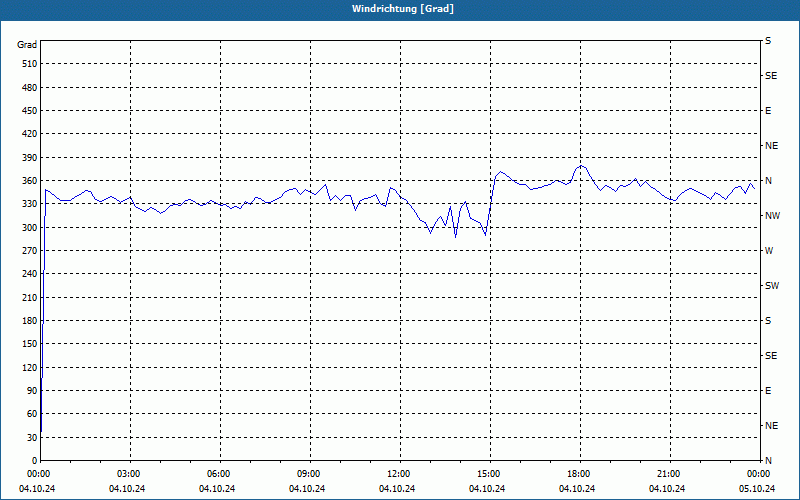Click the E compass label beside the 450 gridline

pos(768,111)
